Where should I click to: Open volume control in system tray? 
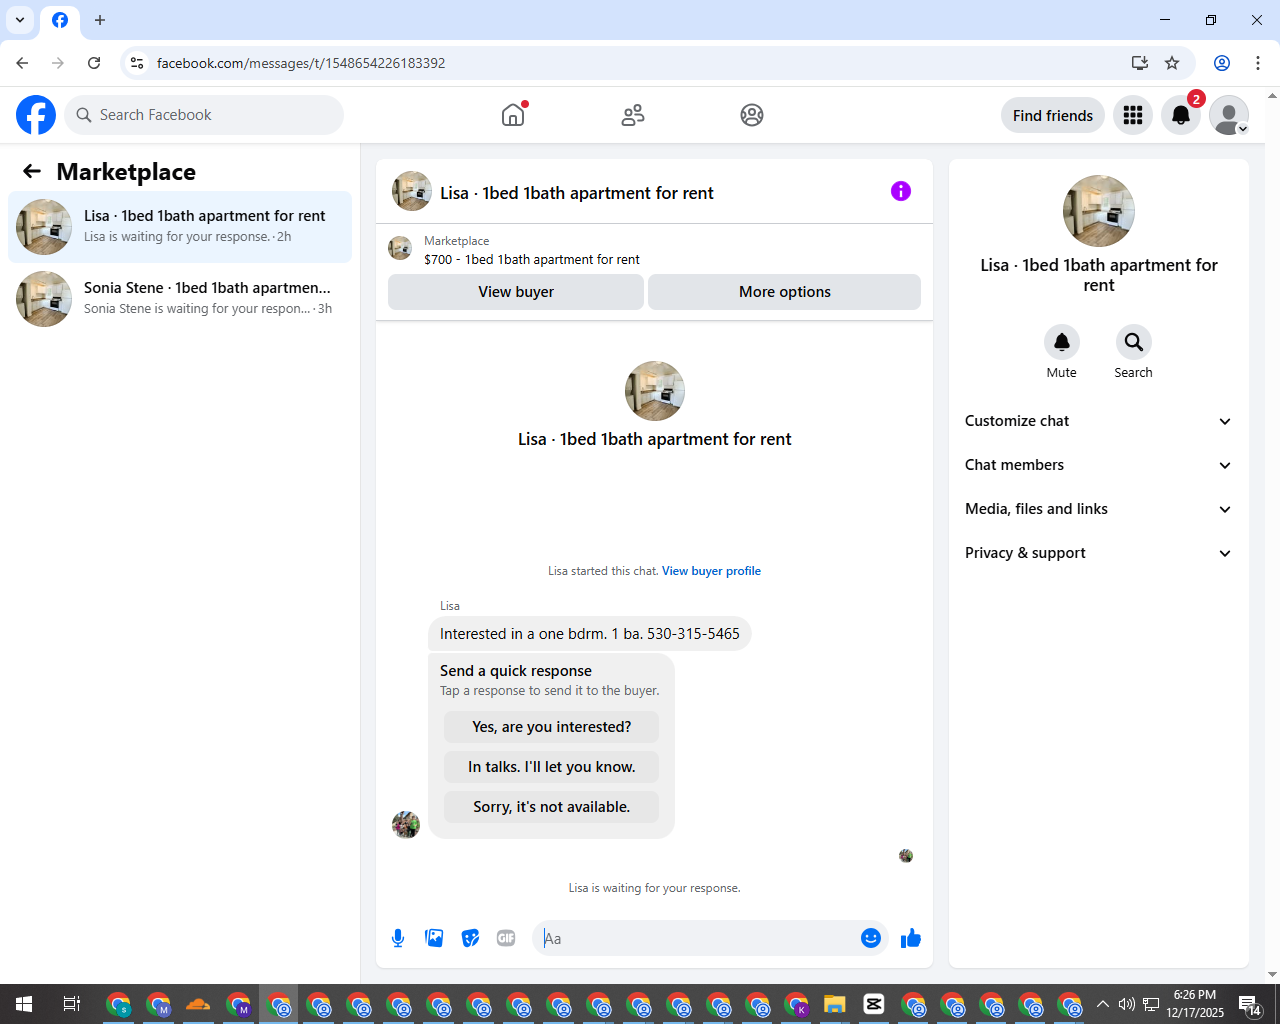click(1127, 1004)
